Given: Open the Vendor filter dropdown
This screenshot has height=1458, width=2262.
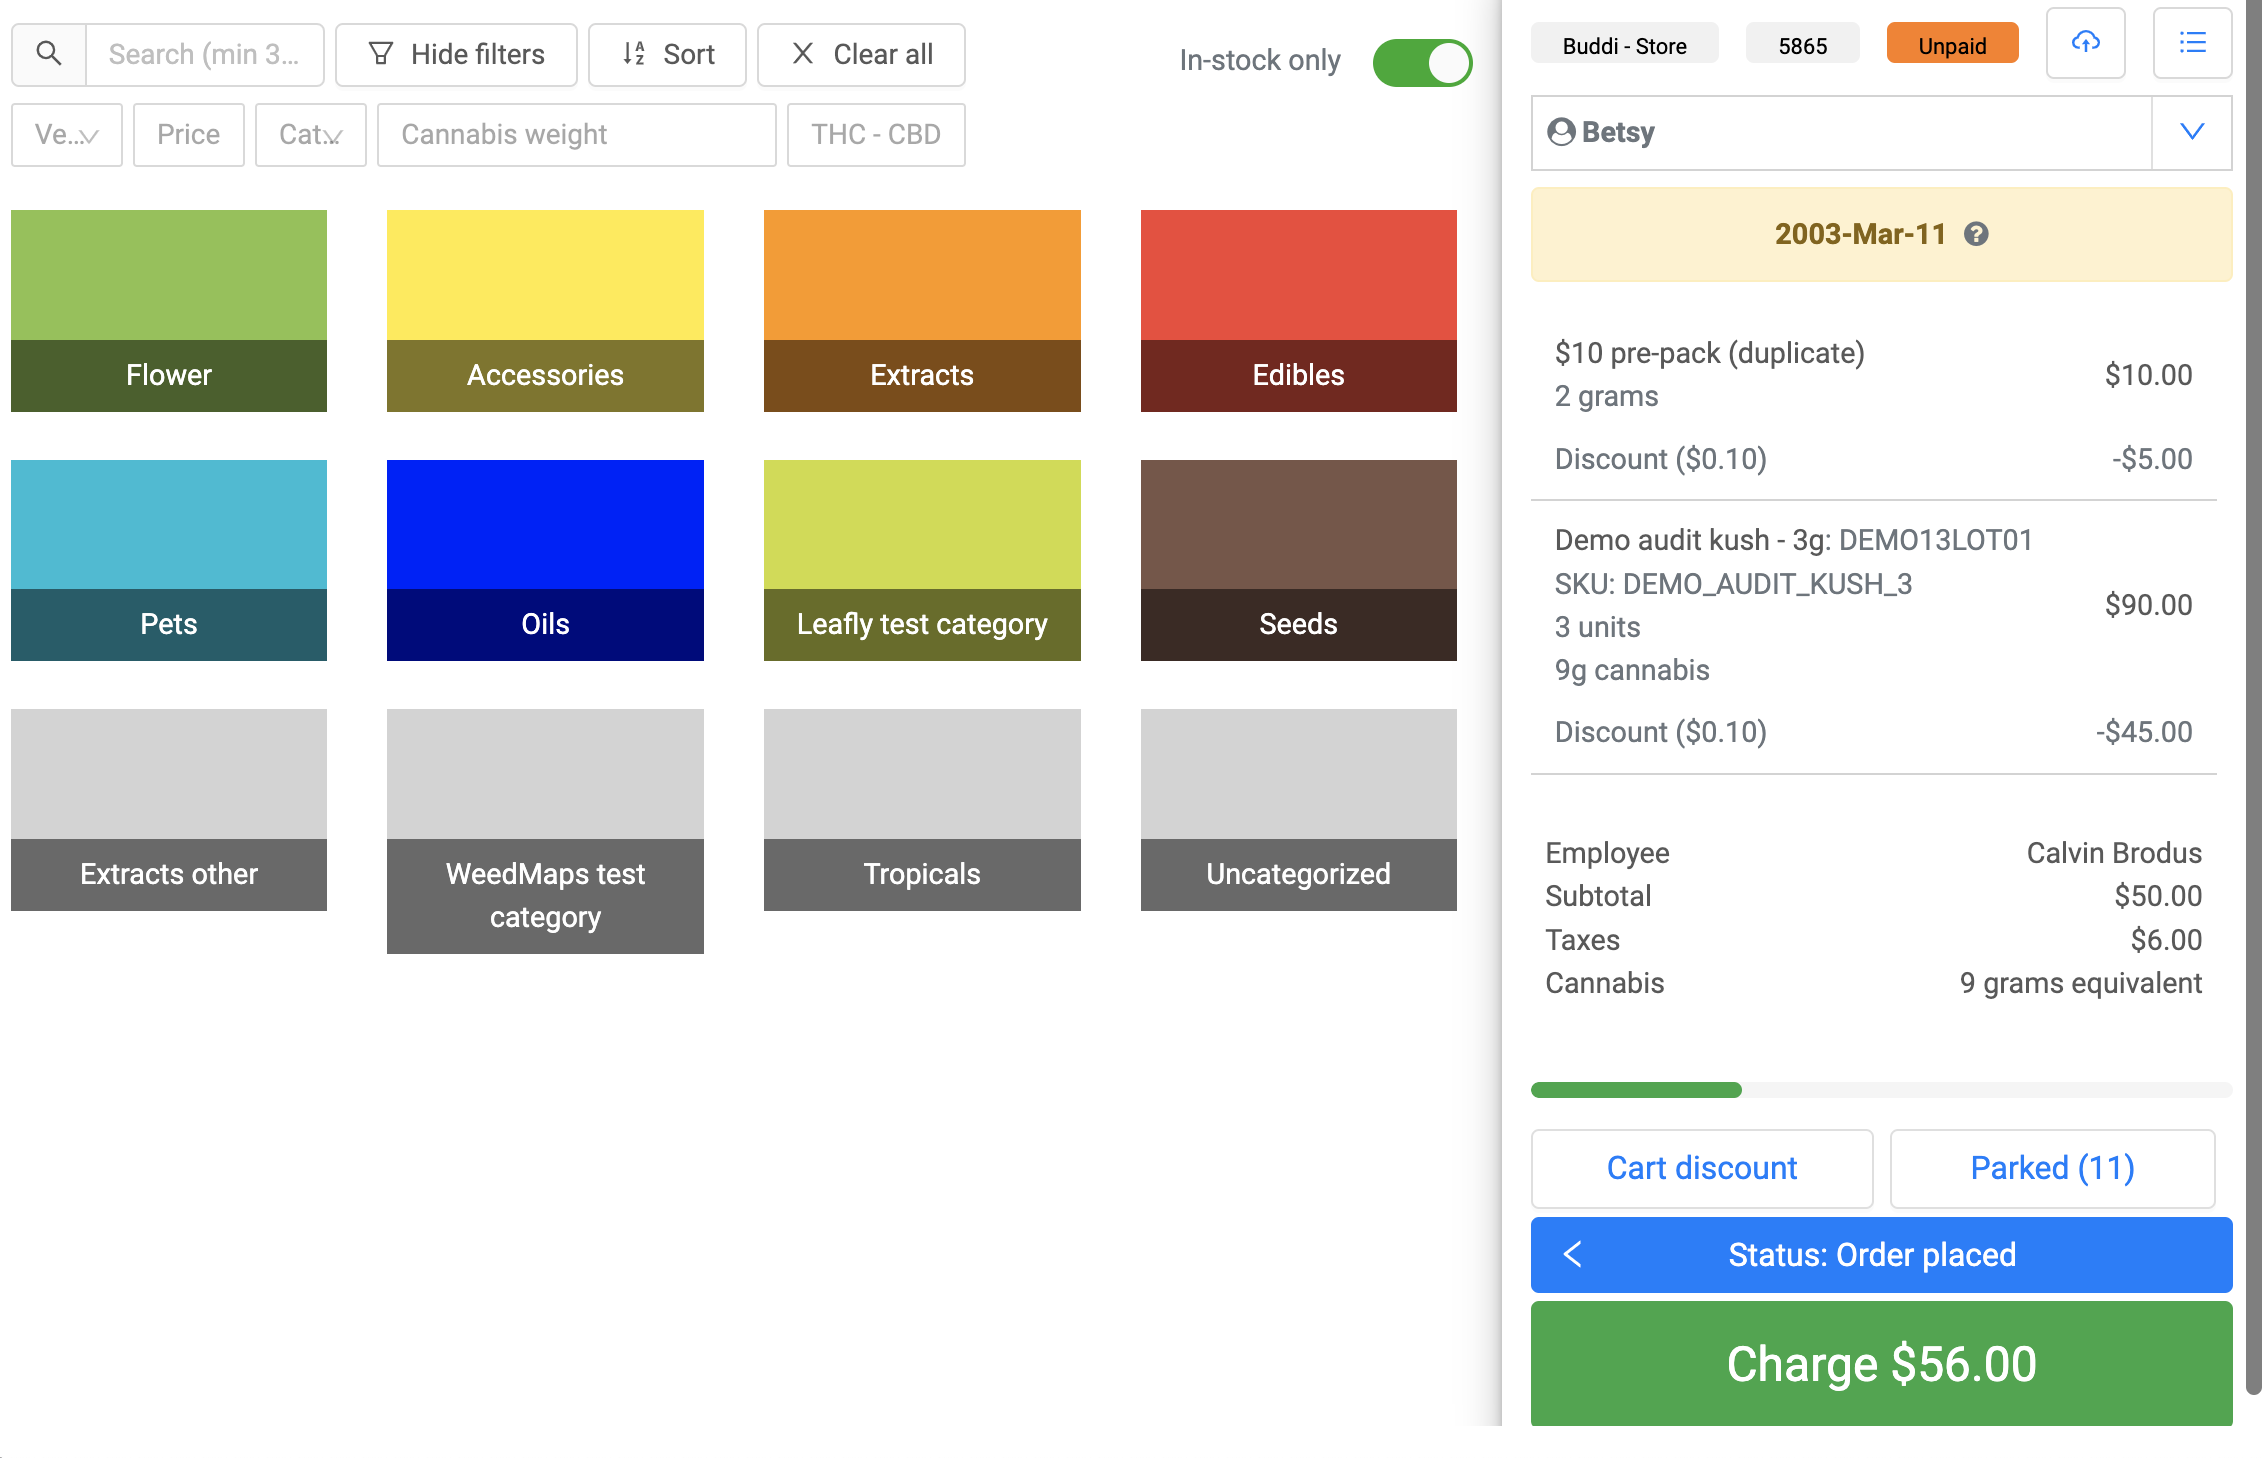Looking at the screenshot, I should click(67, 134).
